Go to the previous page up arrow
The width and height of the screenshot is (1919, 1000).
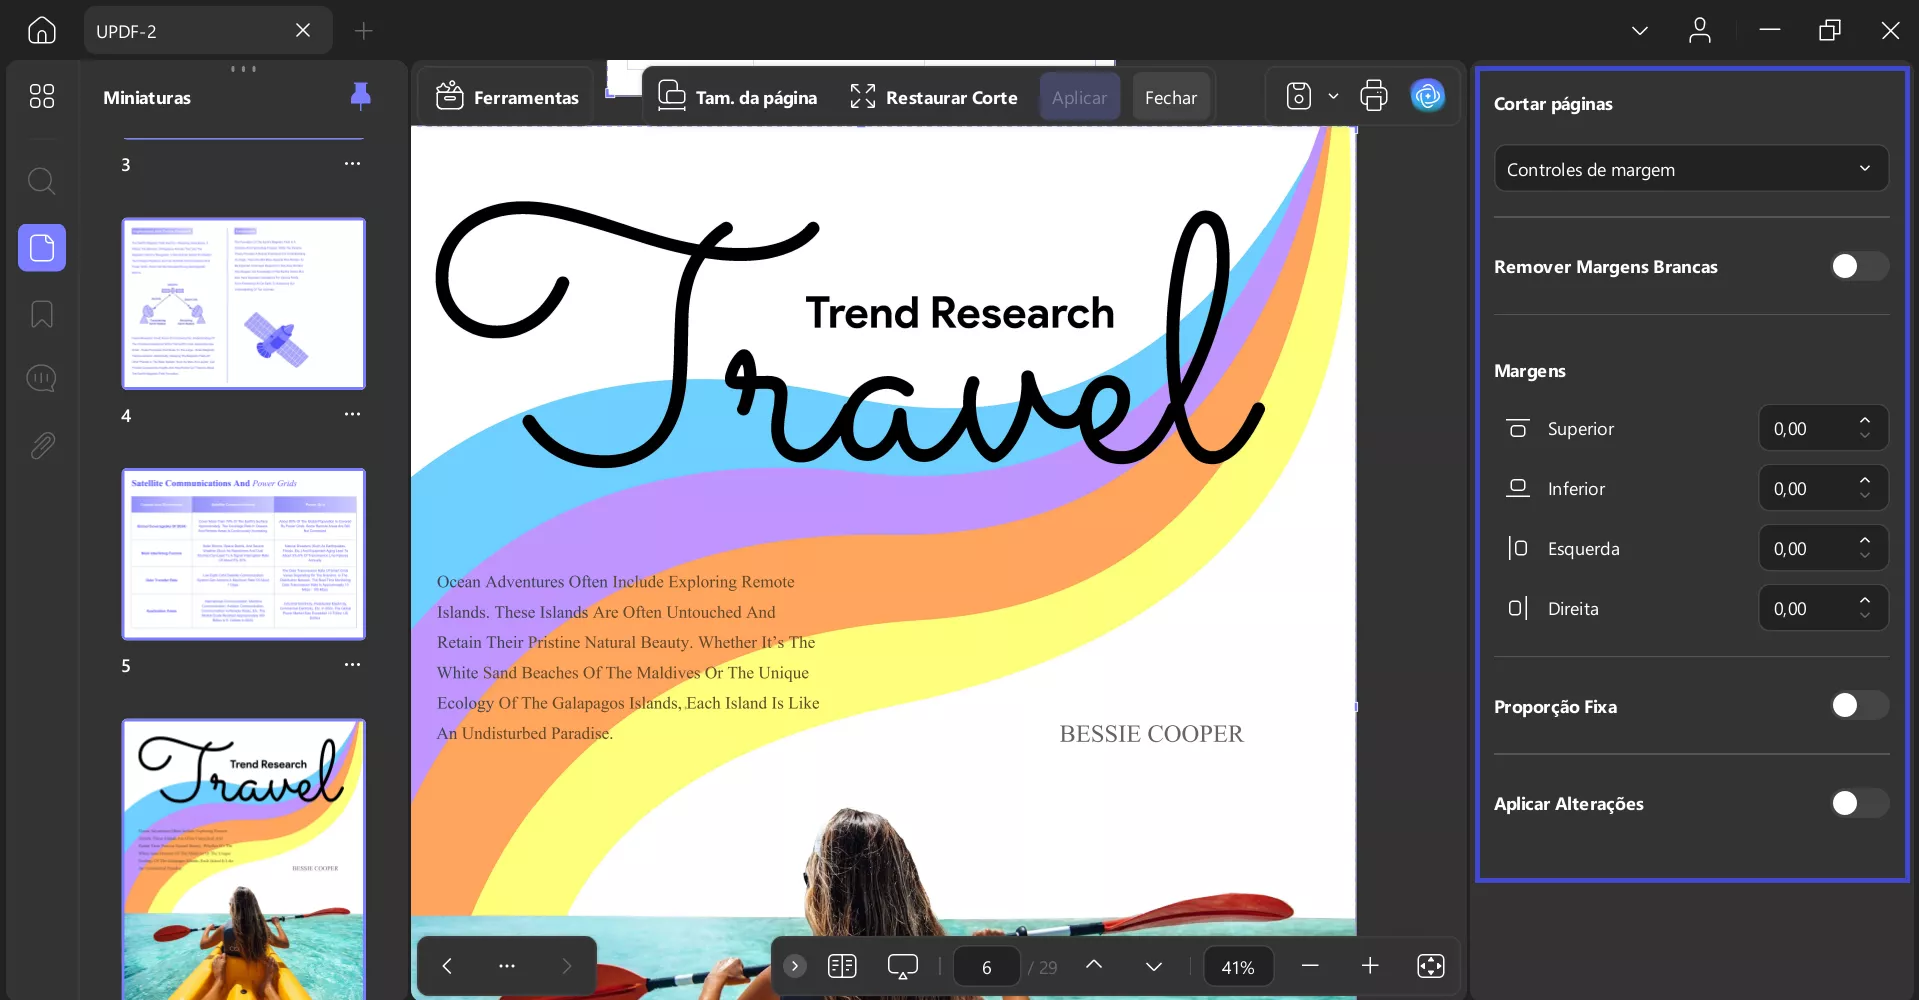[1094, 965]
